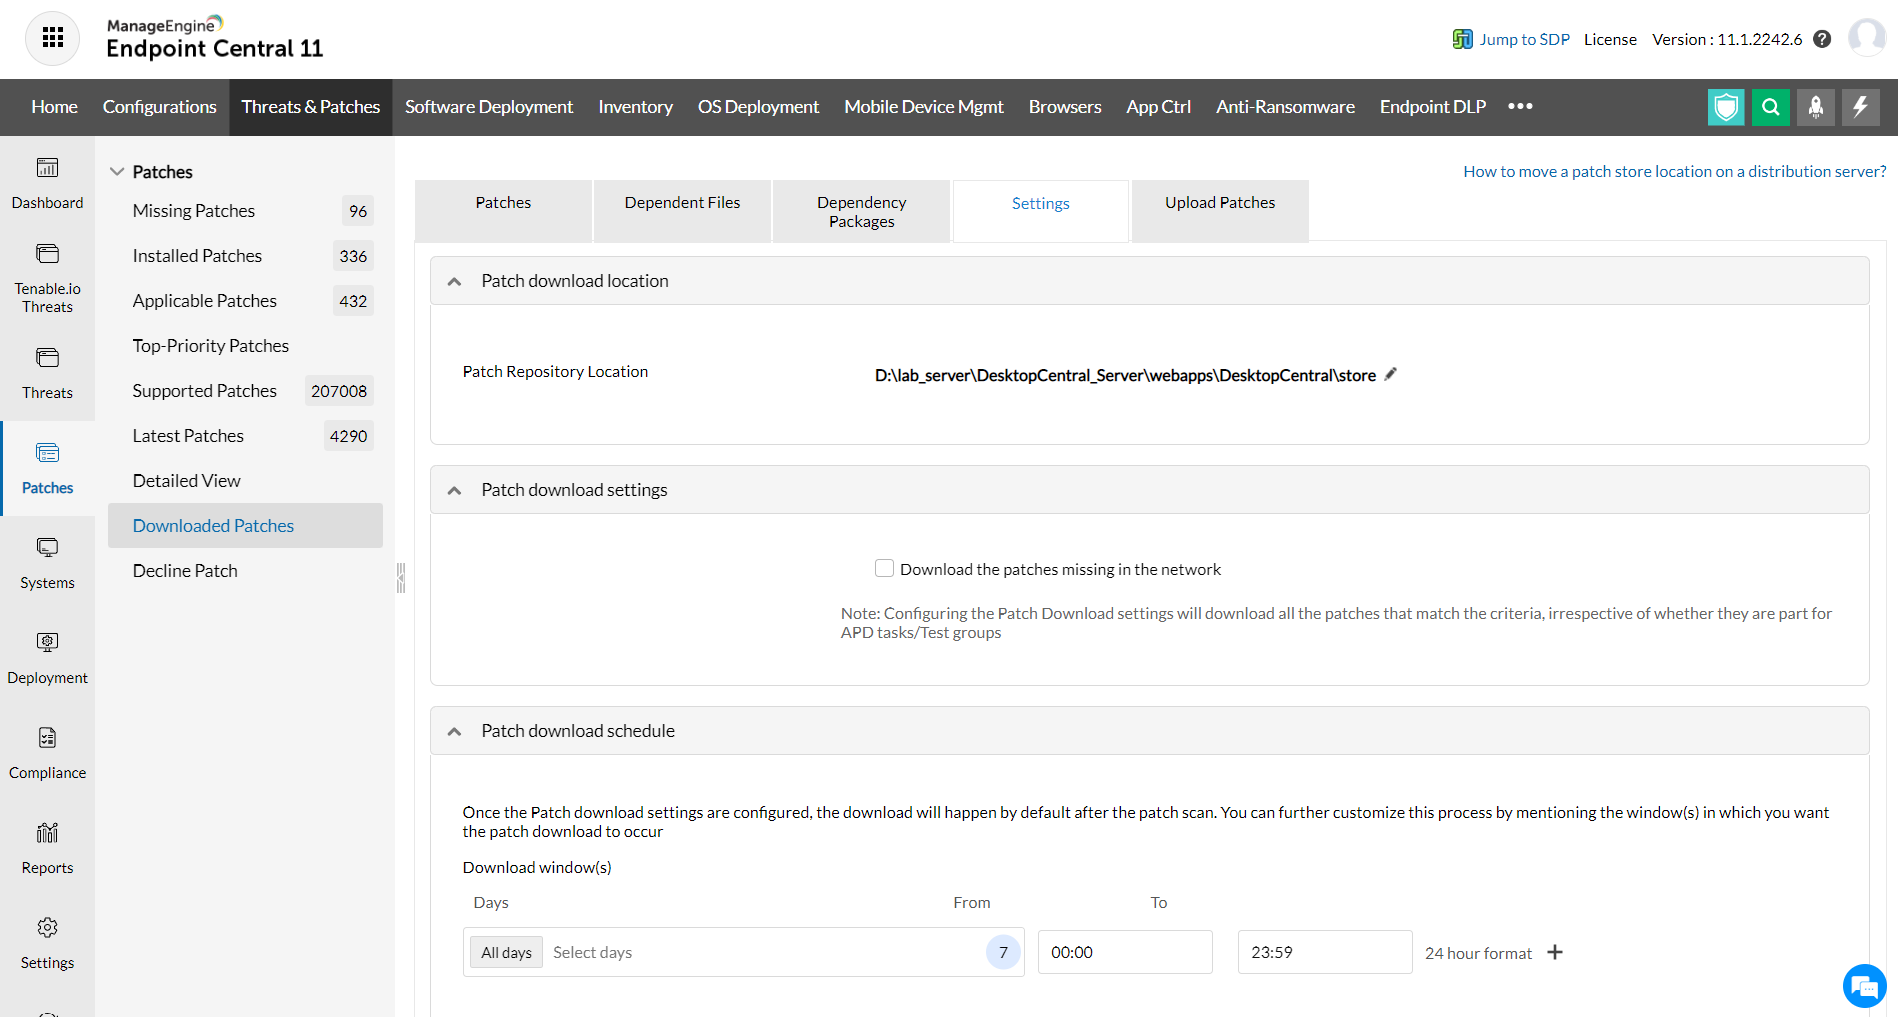1898x1017 pixels.
Task: Enable download patches missing in network
Action: click(x=884, y=568)
